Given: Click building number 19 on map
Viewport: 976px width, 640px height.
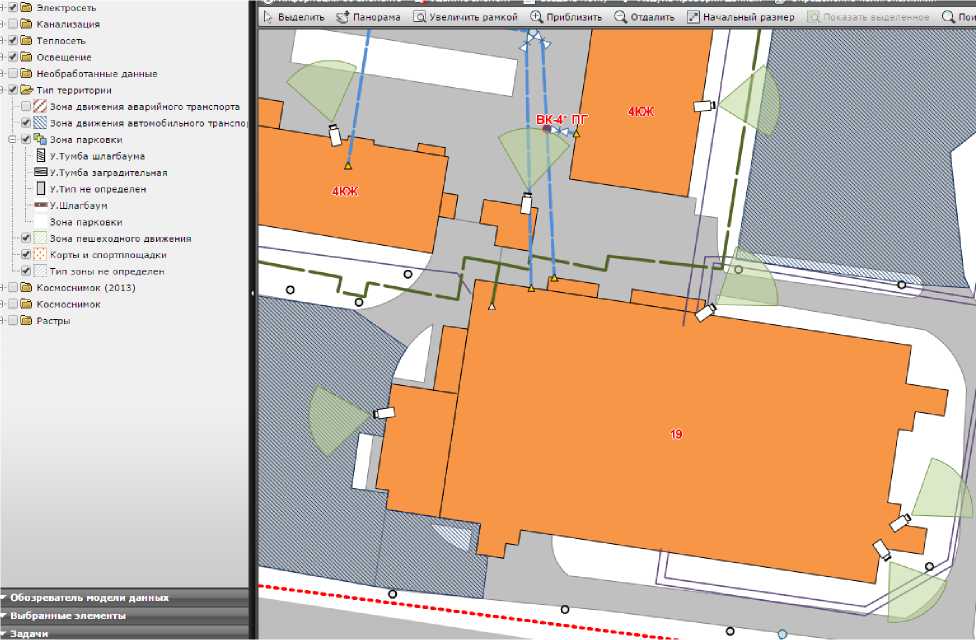Looking at the screenshot, I should 676,434.
